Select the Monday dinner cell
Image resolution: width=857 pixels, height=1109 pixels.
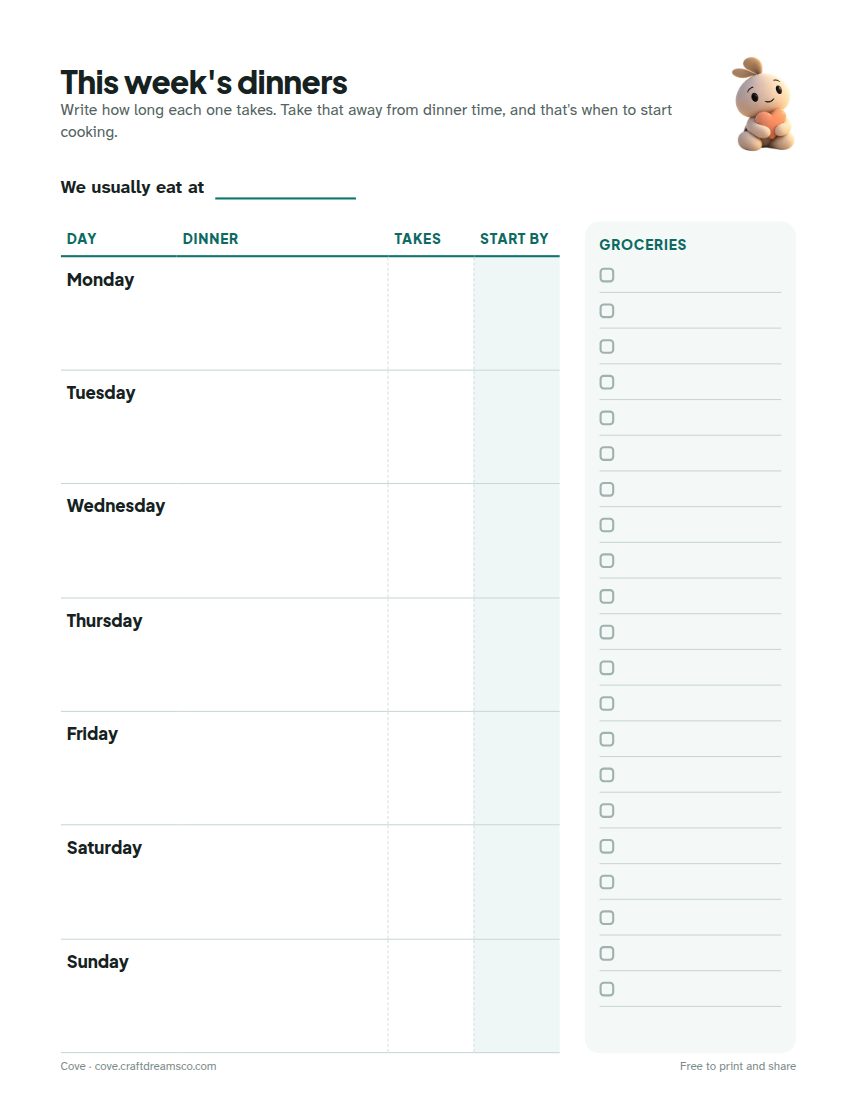tap(281, 313)
